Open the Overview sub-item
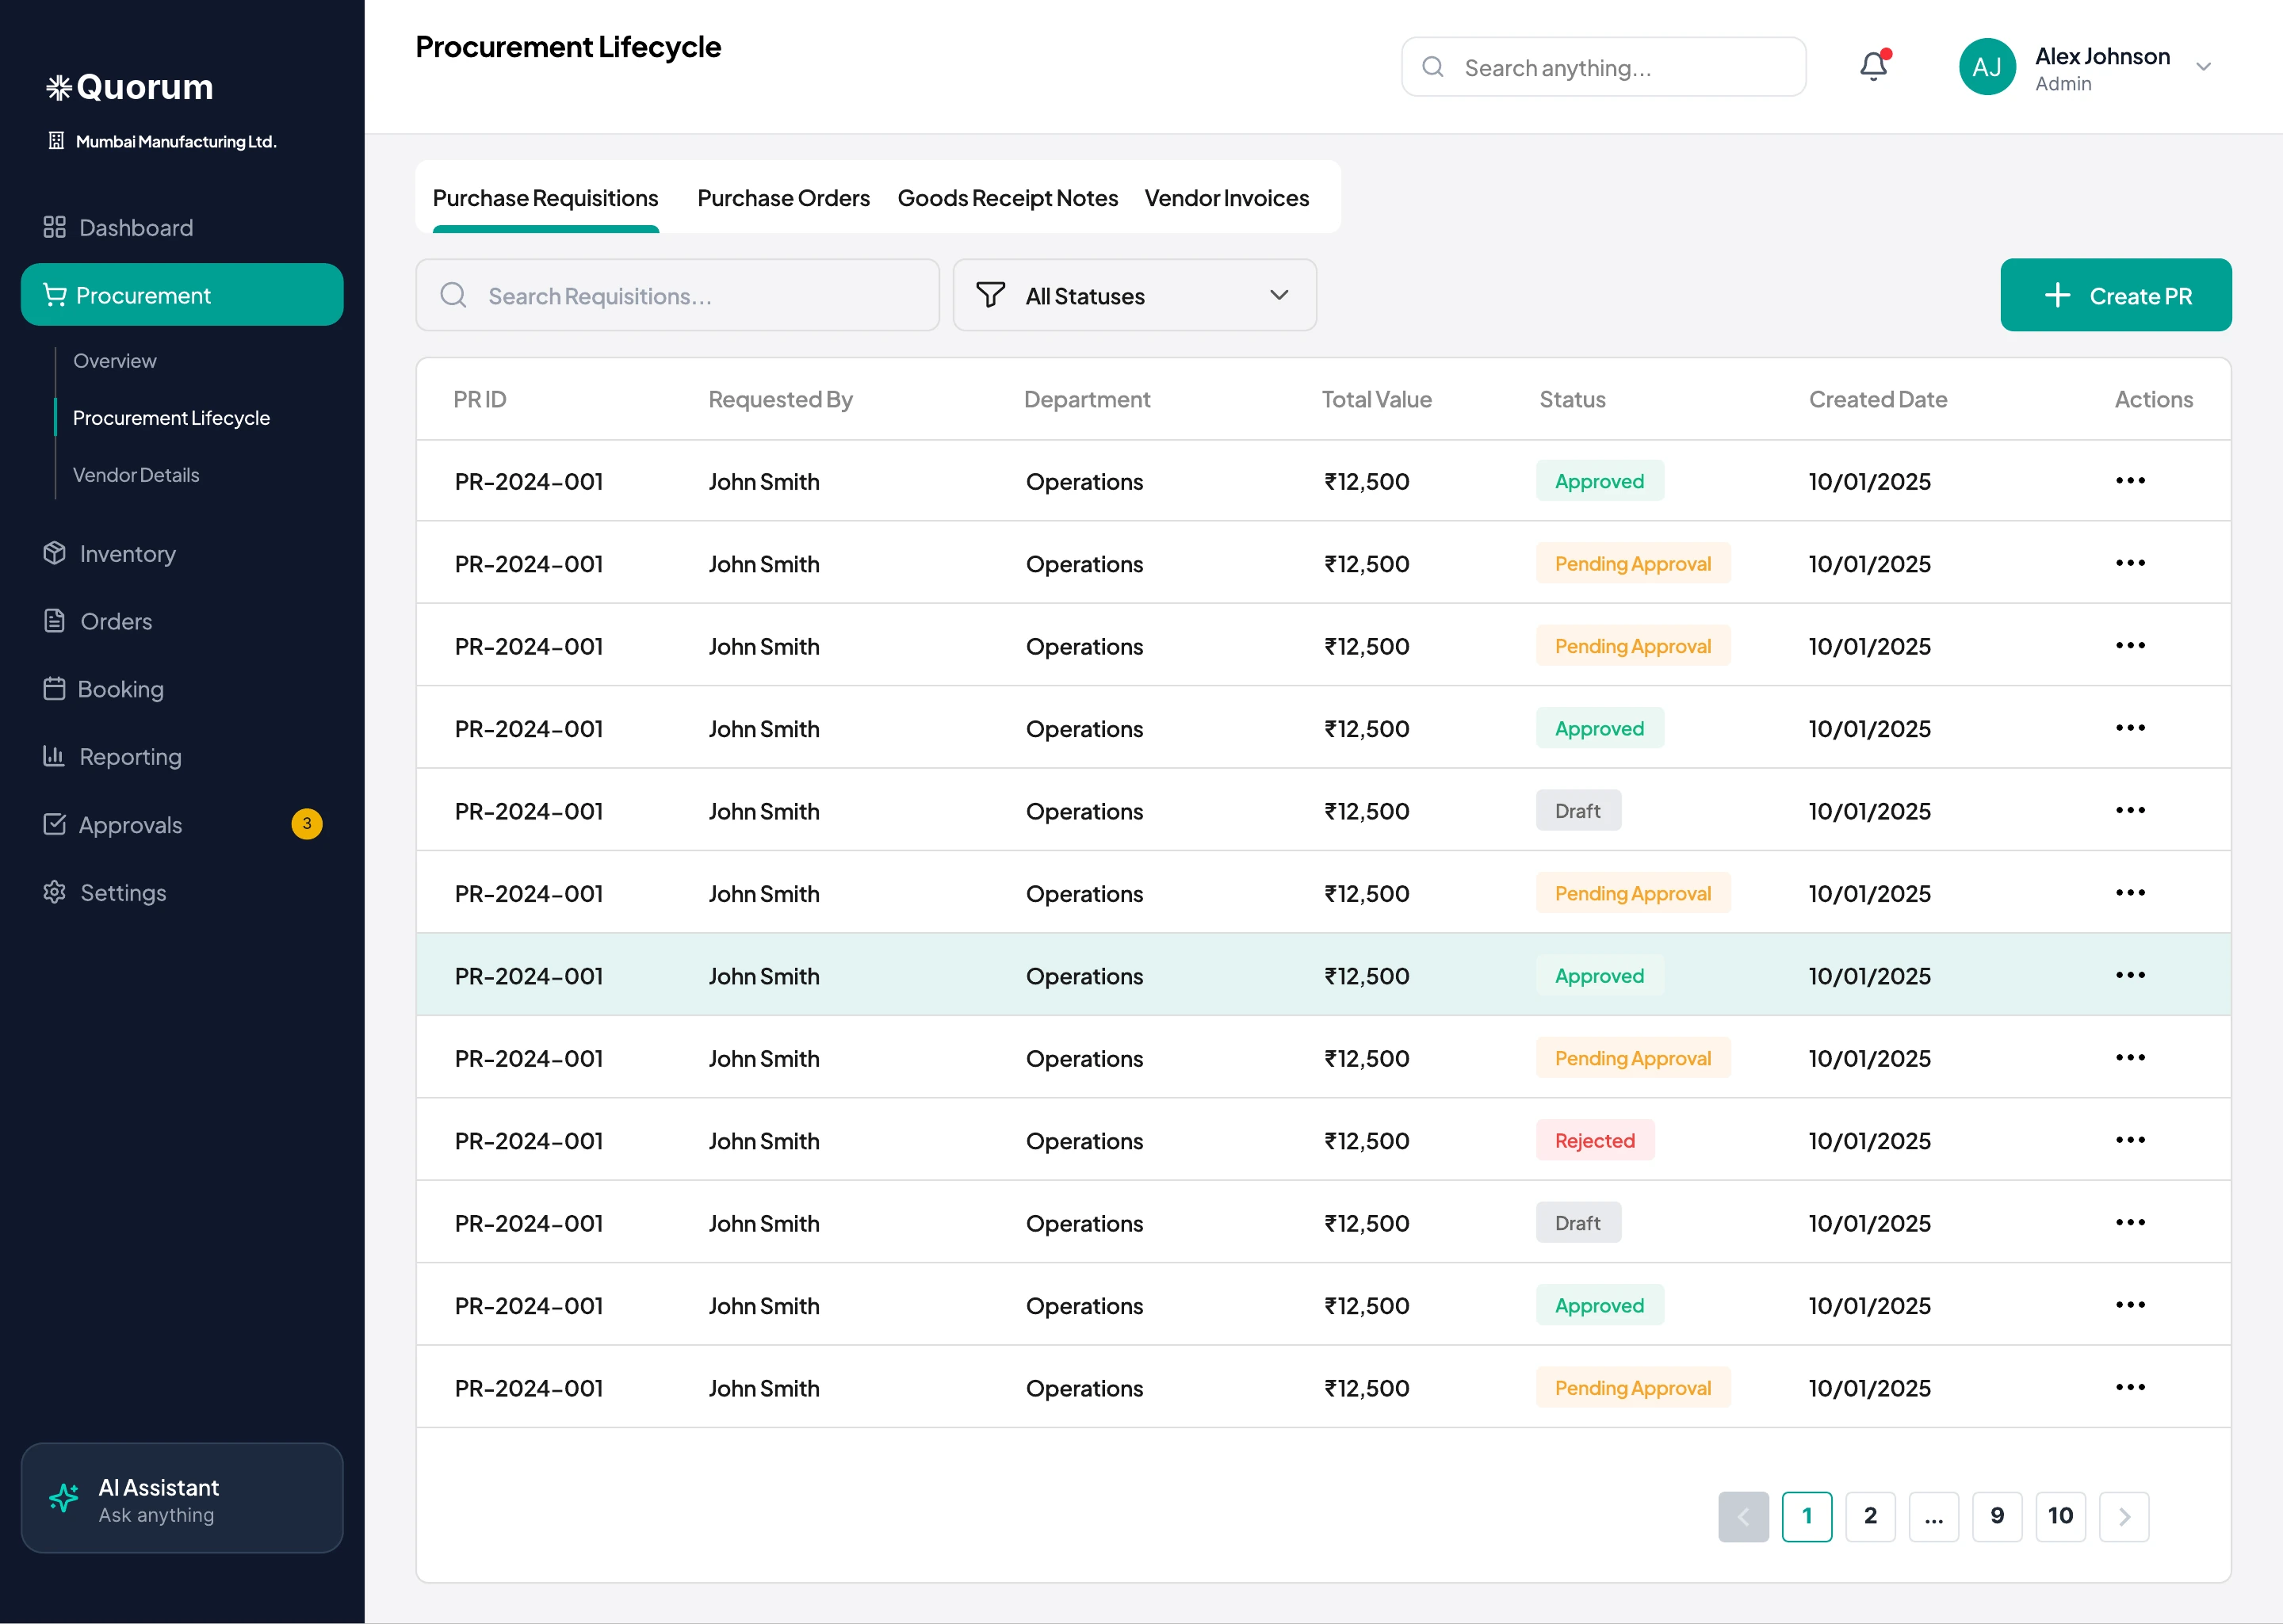The image size is (2283, 1624). click(115, 361)
